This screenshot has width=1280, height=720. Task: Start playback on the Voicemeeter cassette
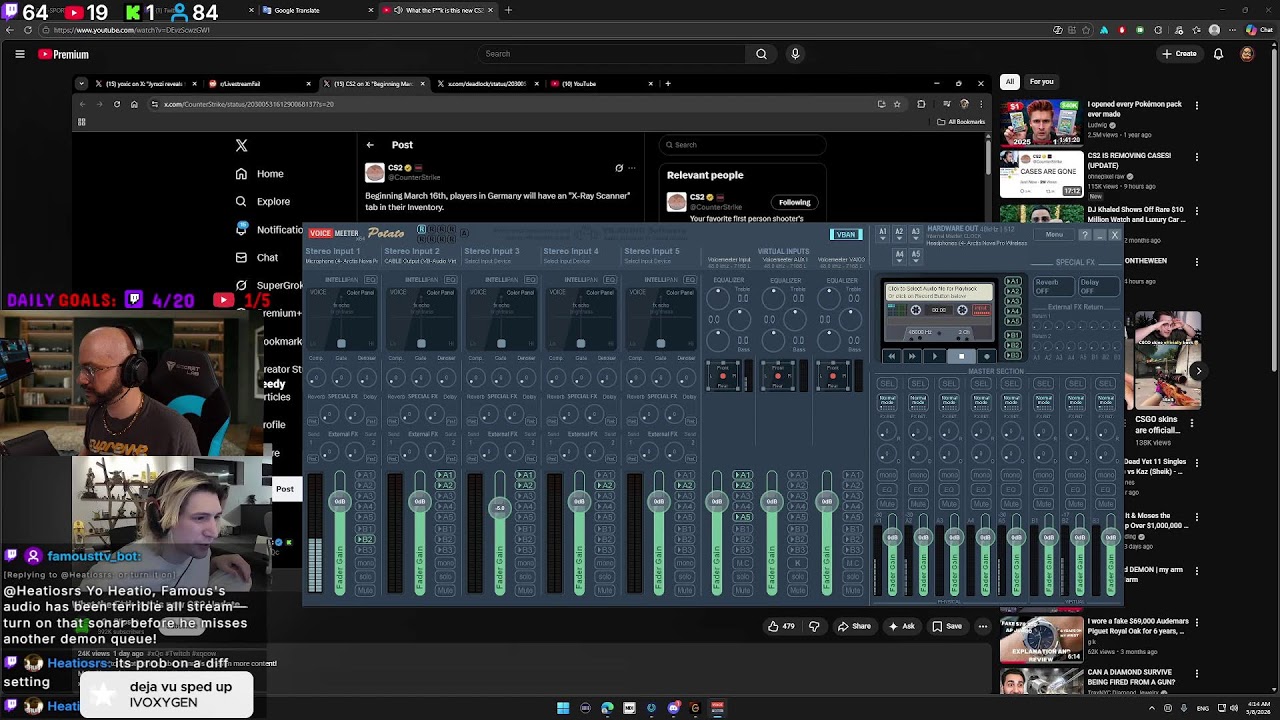[x=935, y=356]
